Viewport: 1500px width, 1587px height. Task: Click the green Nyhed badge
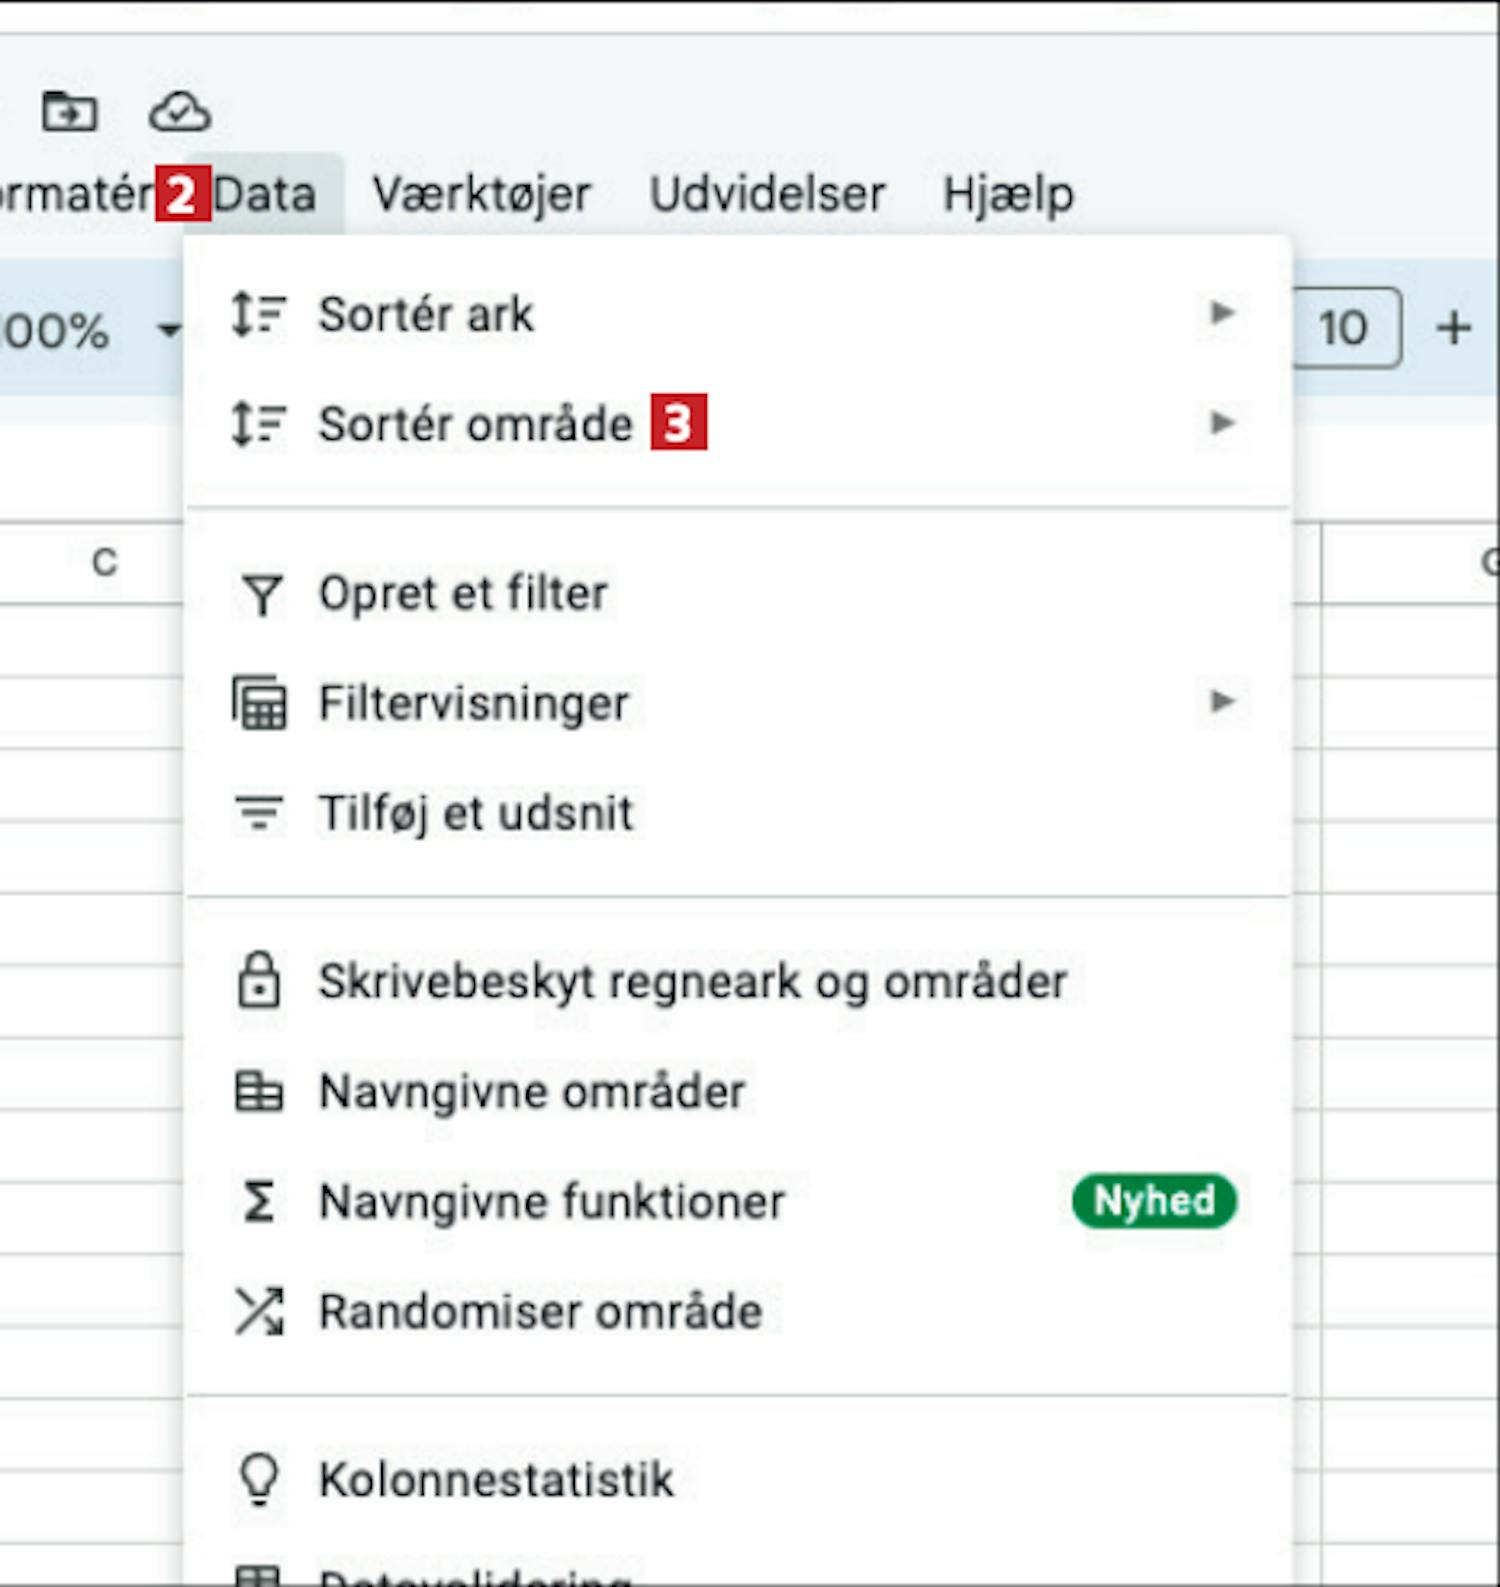(x=1154, y=1200)
